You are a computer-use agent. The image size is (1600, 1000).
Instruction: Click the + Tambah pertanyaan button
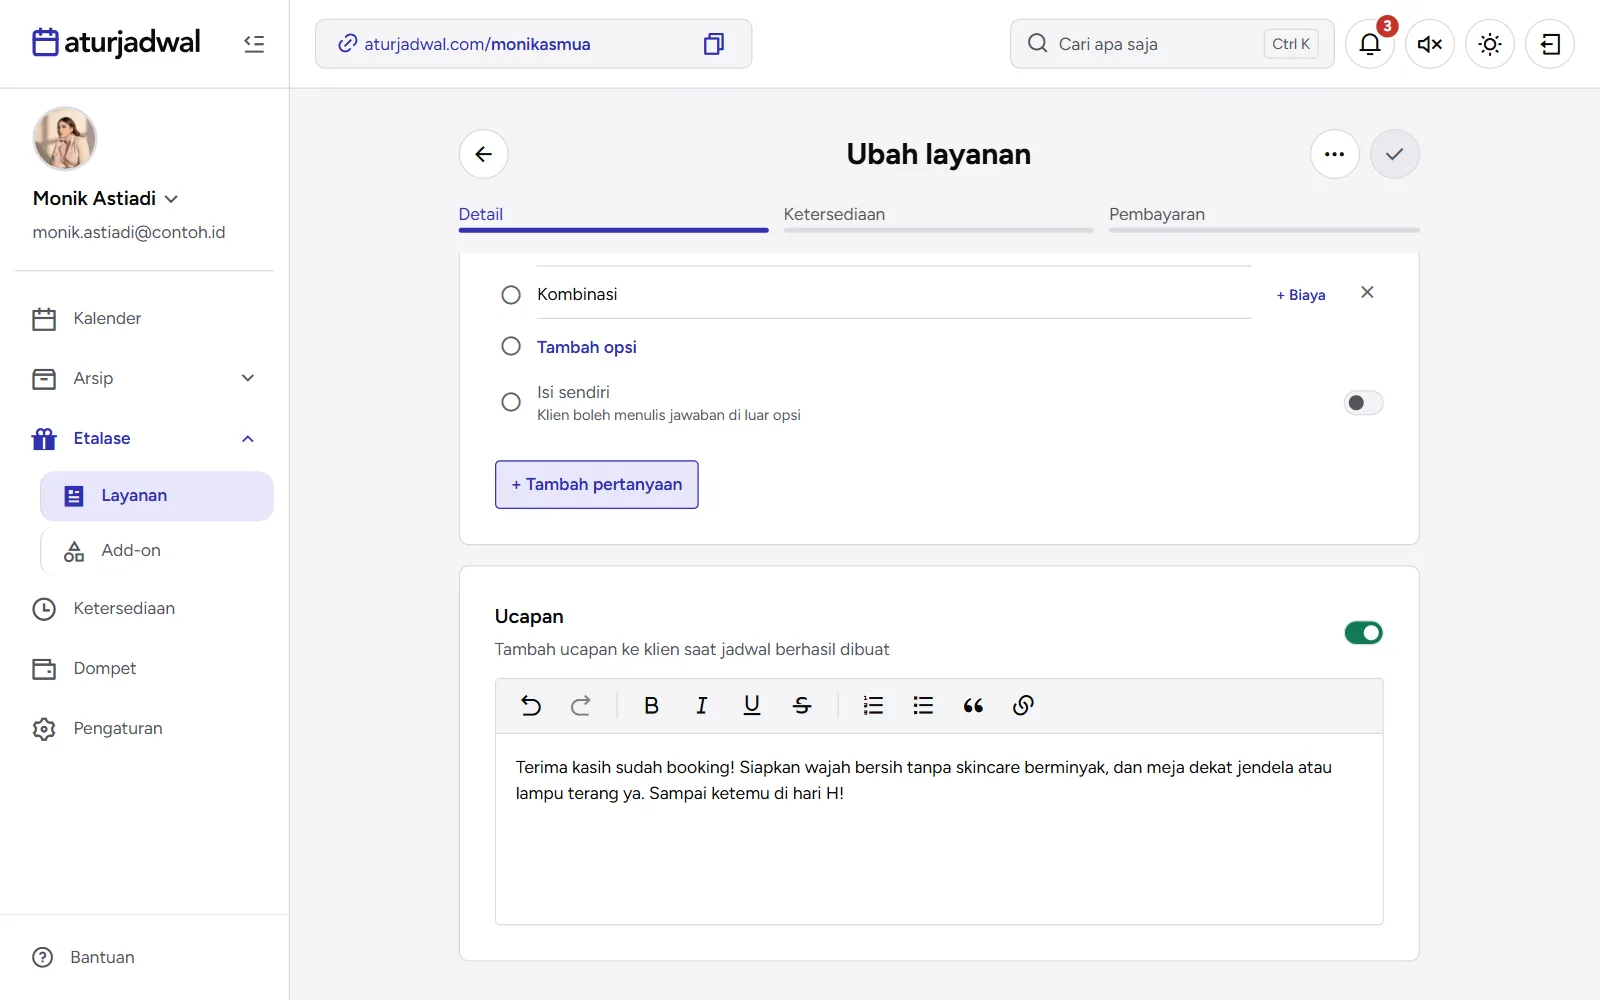(x=597, y=485)
